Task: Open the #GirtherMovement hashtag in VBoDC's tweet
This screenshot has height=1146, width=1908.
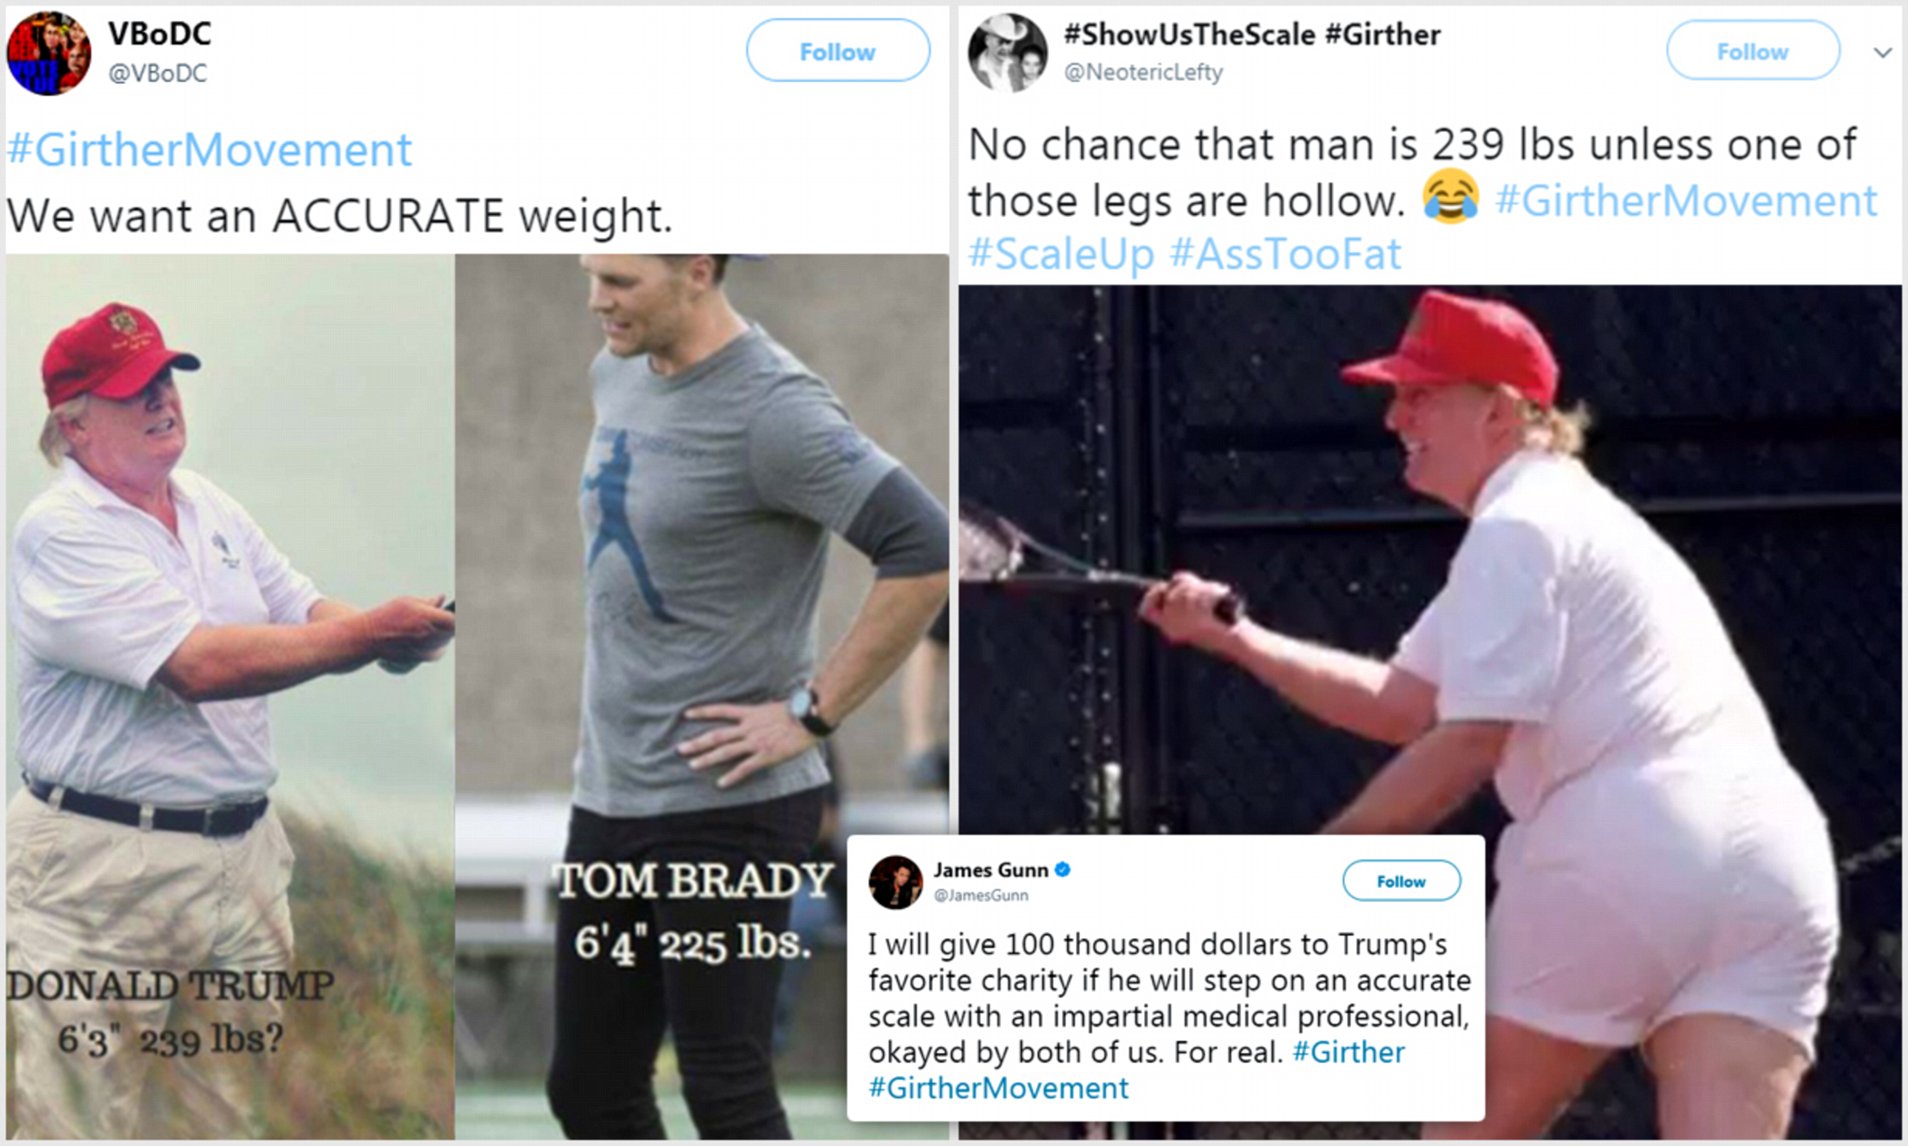Action: pyautogui.click(x=209, y=150)
